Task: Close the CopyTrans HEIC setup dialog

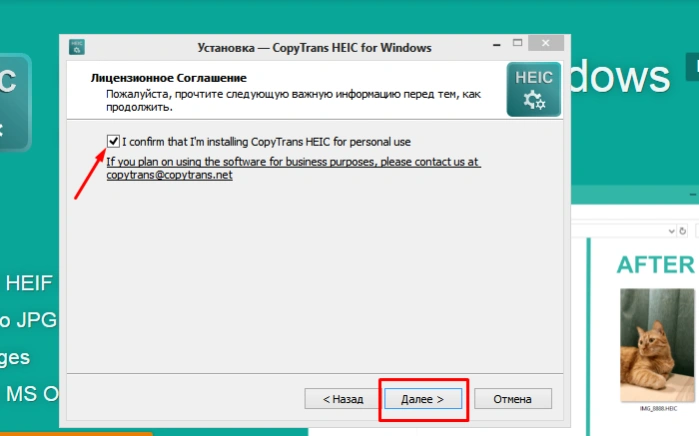Action: [546, 43]
